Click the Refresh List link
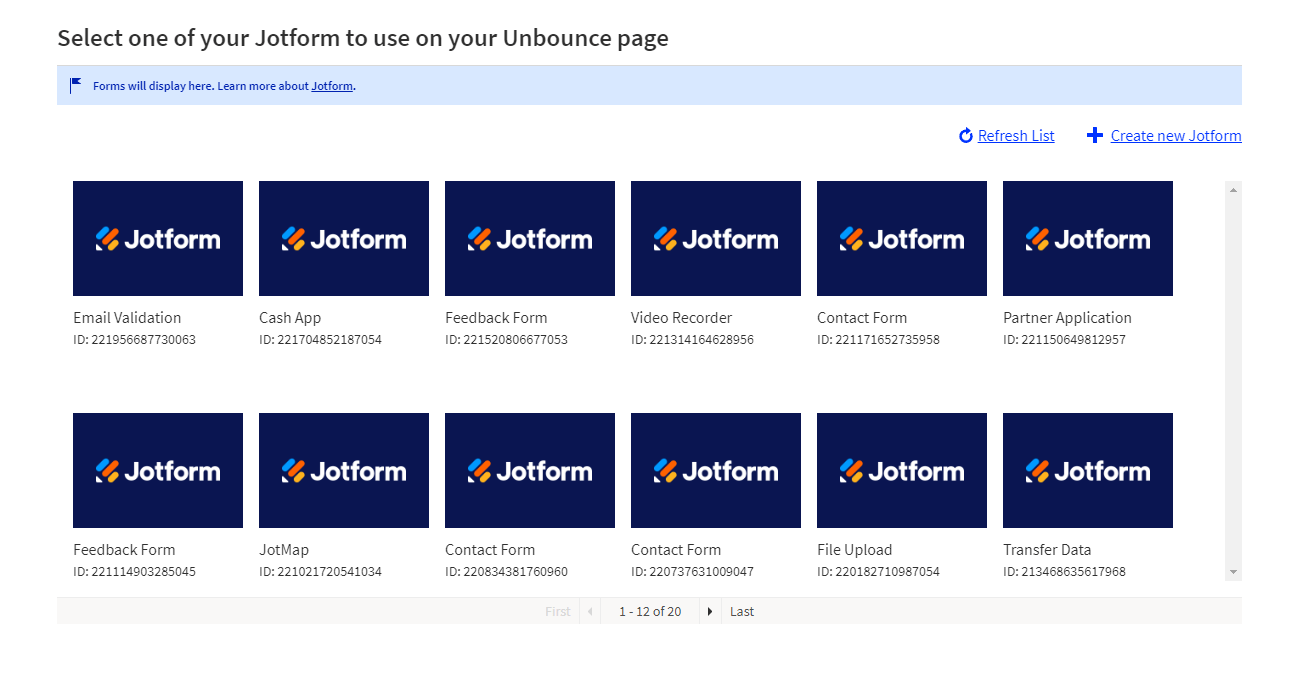Image resolution: width=1299 pixels, height=677 pixels. point(1016,136)
